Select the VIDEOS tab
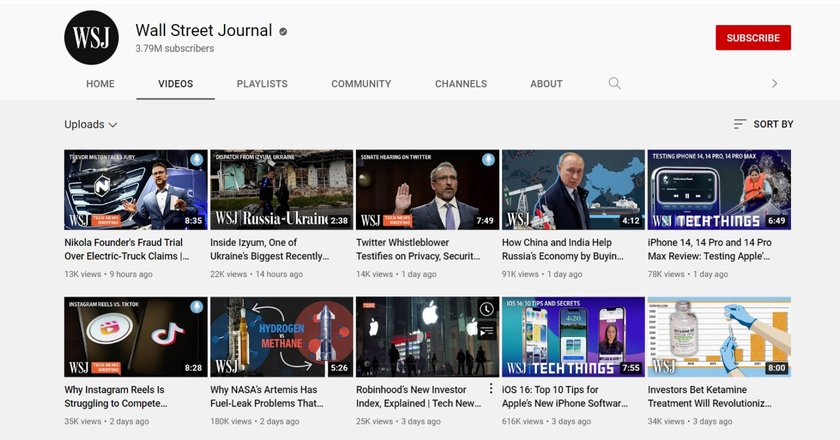Image resolution: width=840 pixels, height=440 pixels. click(175, 84)
